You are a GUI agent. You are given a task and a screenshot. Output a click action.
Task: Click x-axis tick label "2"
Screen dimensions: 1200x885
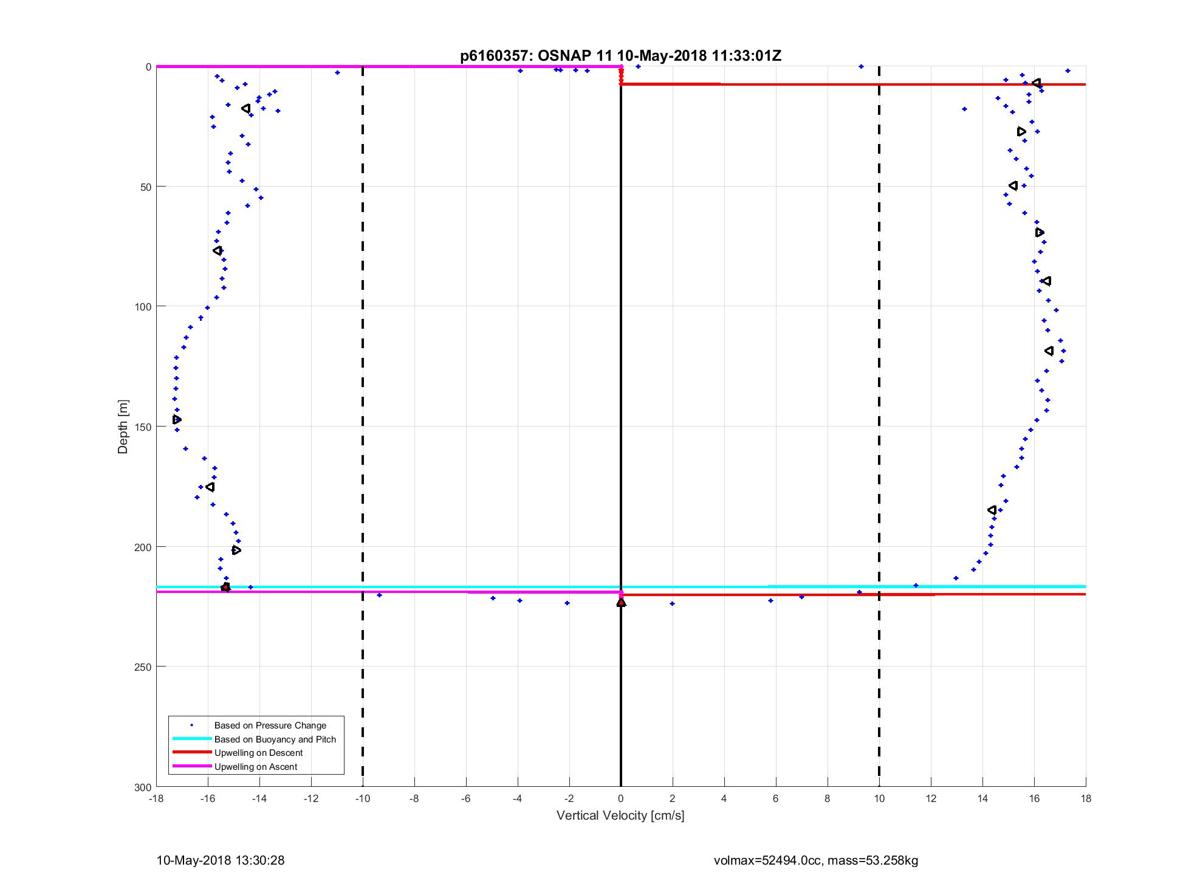point(672,799)
